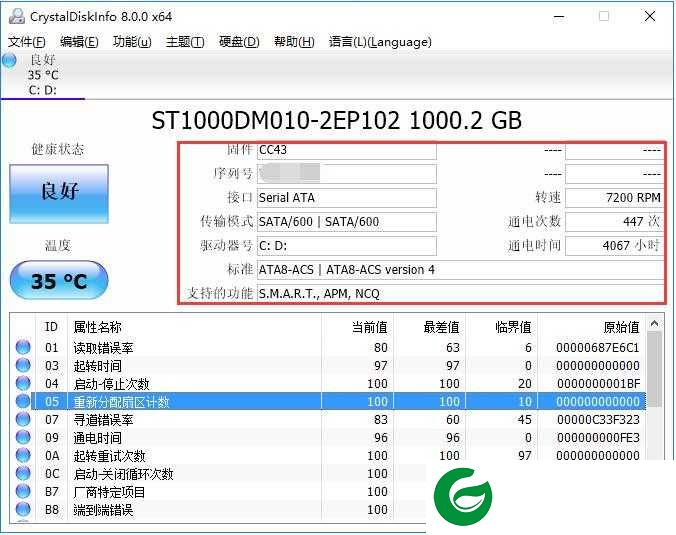
Task: Click the status orb for ID 0C
Action: click(x=23, y=473)
